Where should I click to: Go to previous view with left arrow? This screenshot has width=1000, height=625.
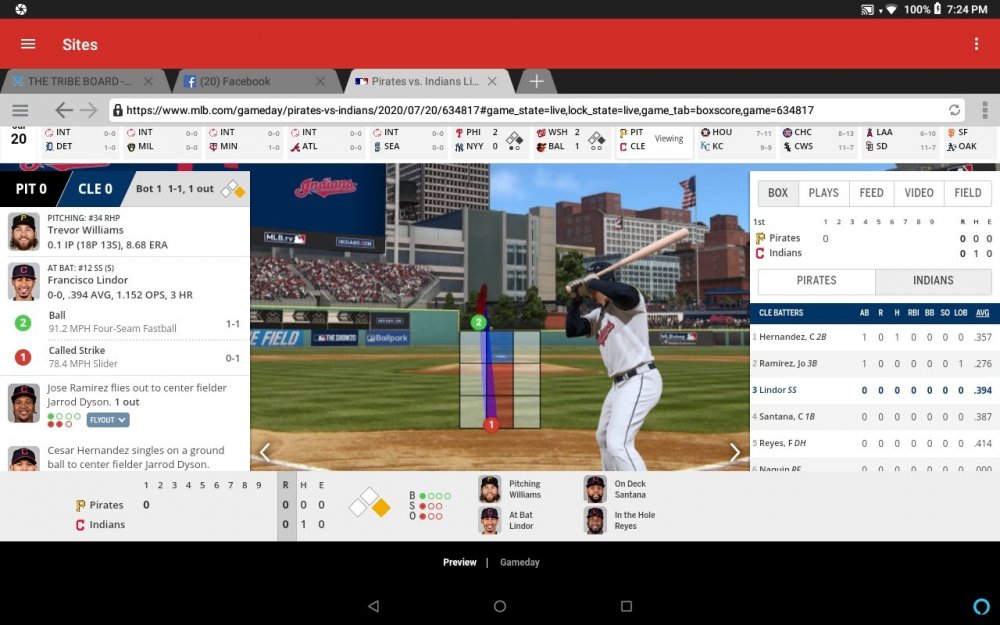(265, 452)
